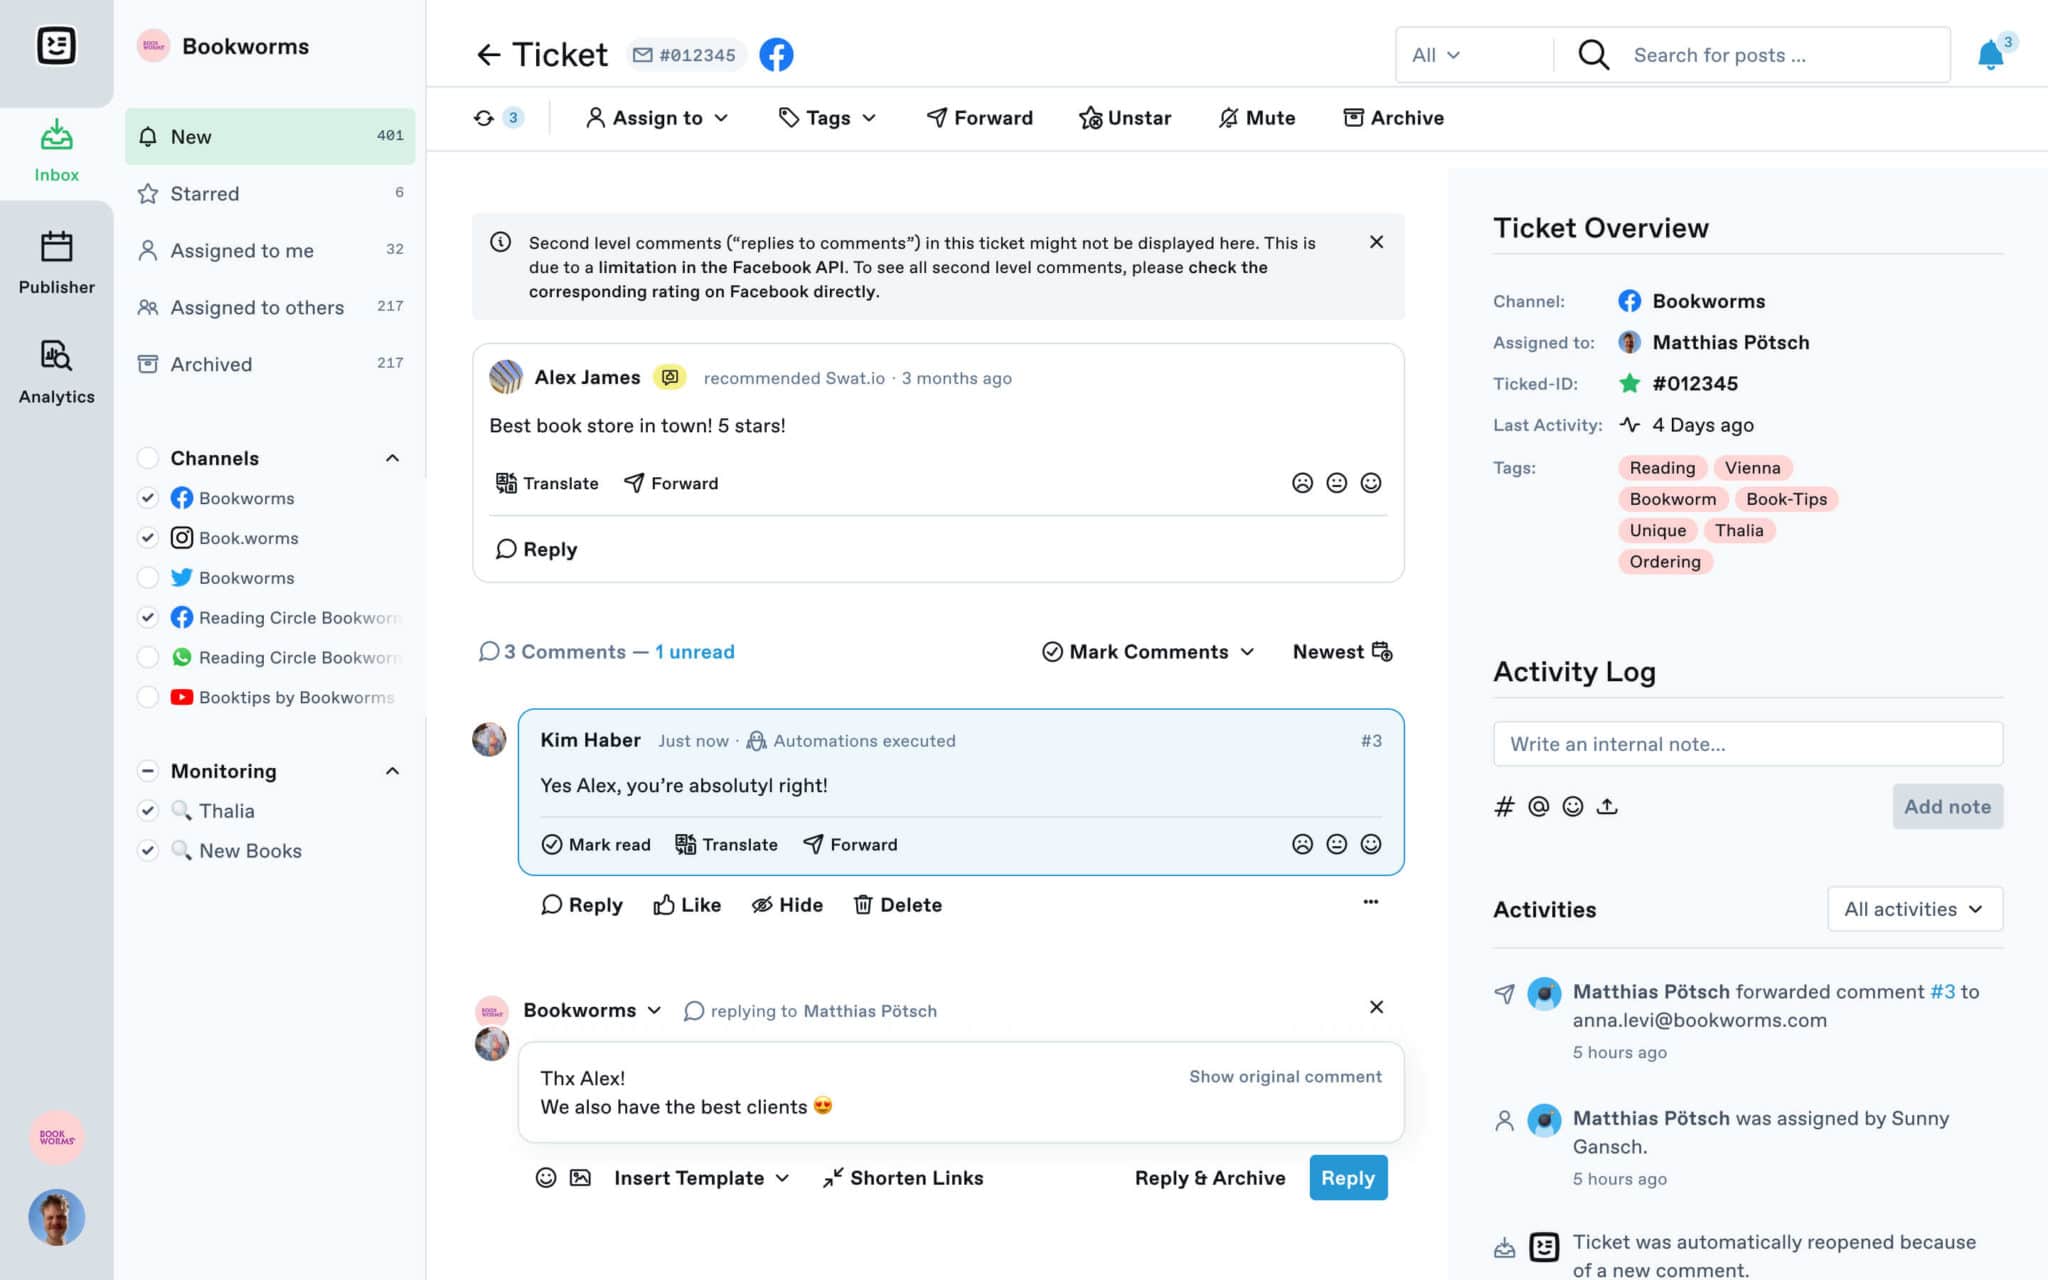The image size is (2048, 1280).
Task: Open the Assign to dropdown
Action: point(657,118)
